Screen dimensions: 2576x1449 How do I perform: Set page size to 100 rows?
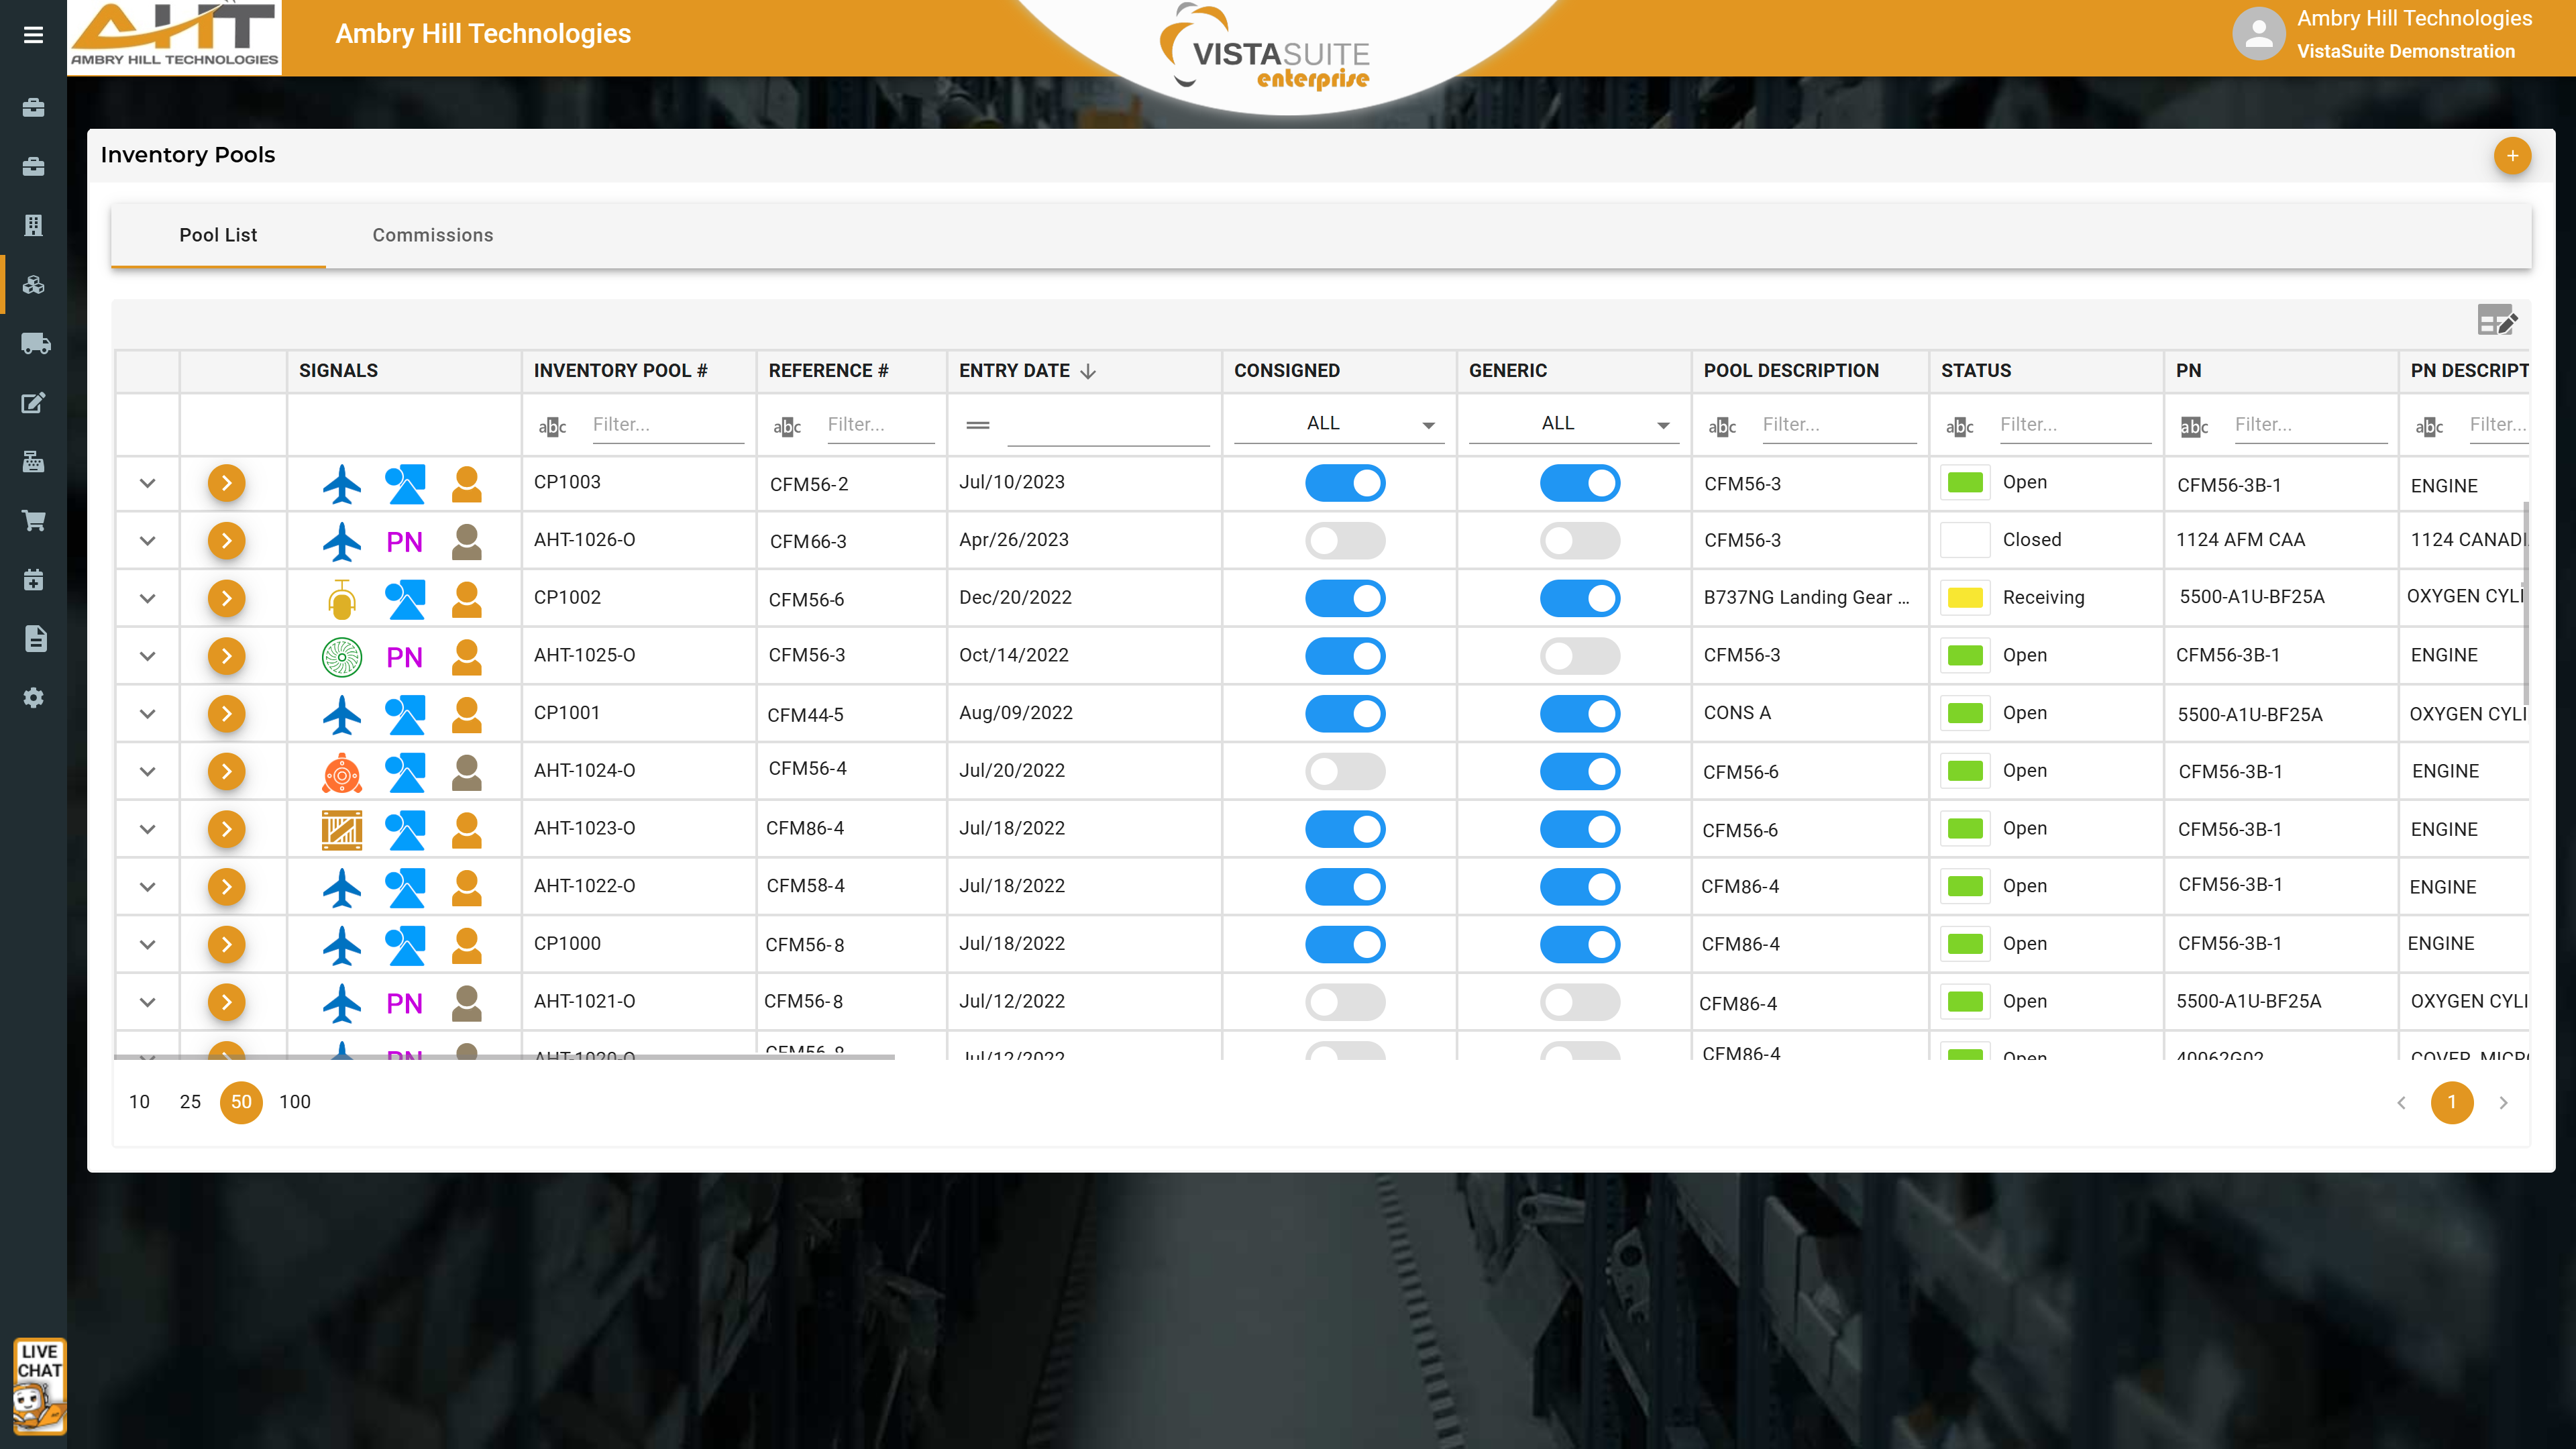295,1102
